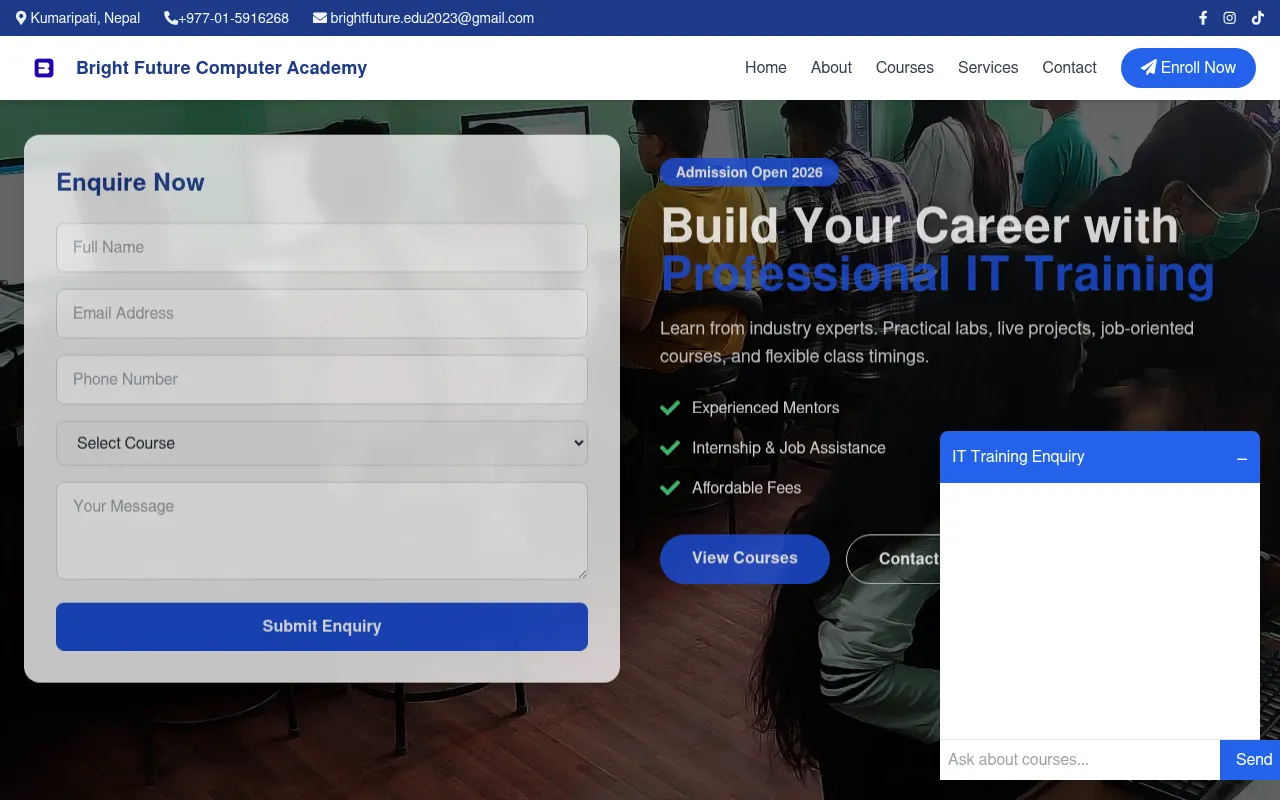The width and height of the screenshot is (1280, 800).
Task: Open the Select Course dropdown
Action: 322,443
